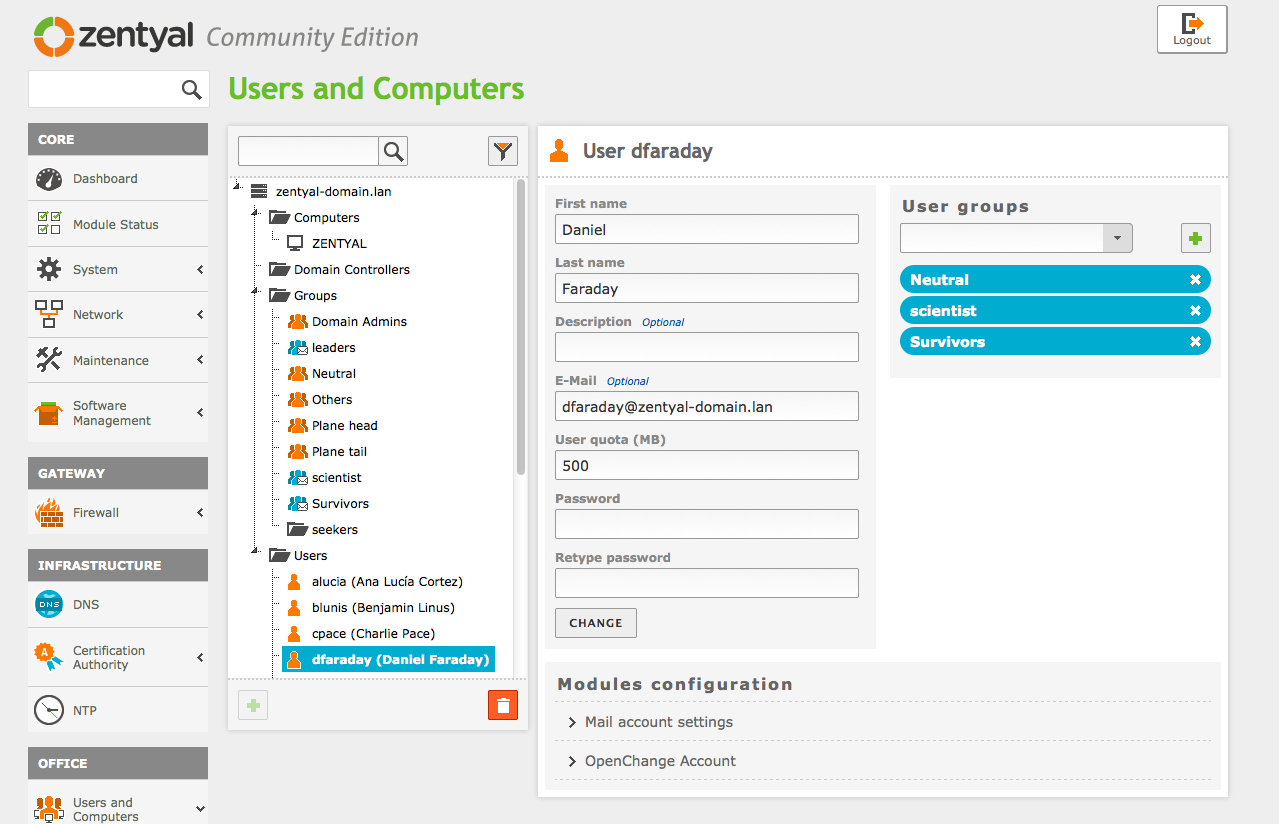Collapse the Computers tree folder

pos(255,212)
